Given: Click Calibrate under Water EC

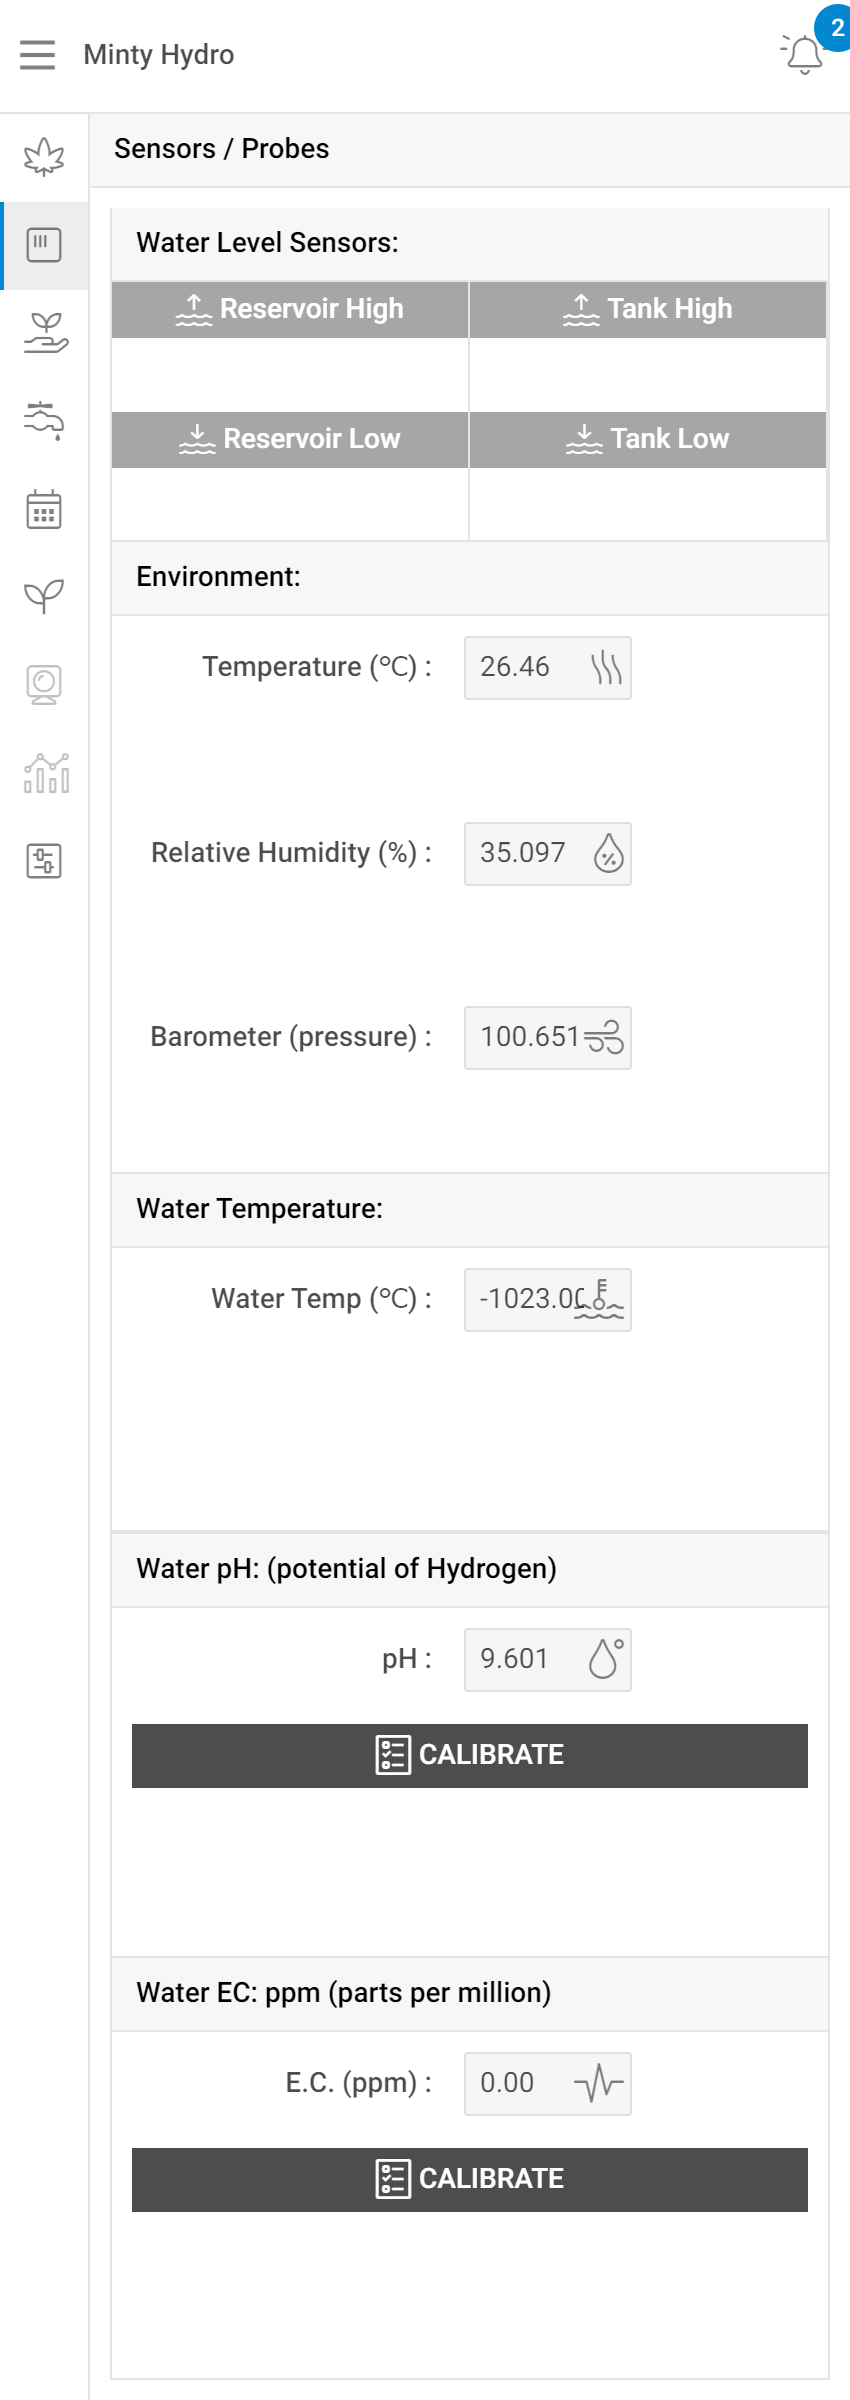Looking at the screenshot, I should point(469,2179).
